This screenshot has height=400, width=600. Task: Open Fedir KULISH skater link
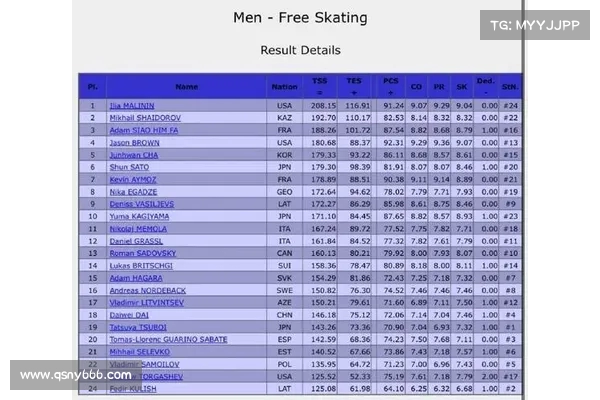click(133, 389)
